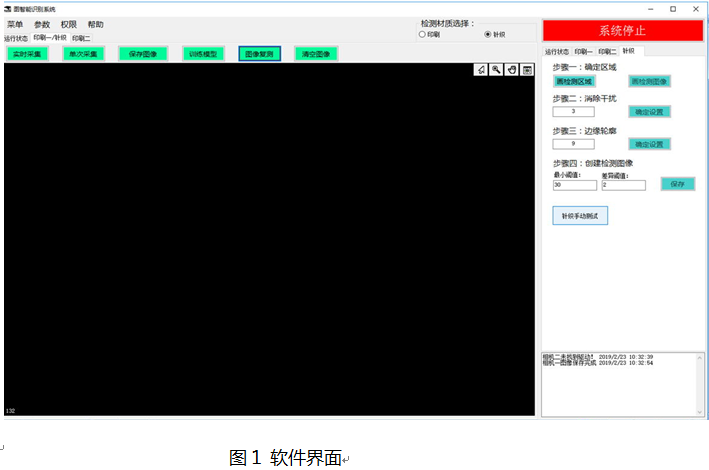709x470 pixels.
Task: Close the application window
Action: 696,9
